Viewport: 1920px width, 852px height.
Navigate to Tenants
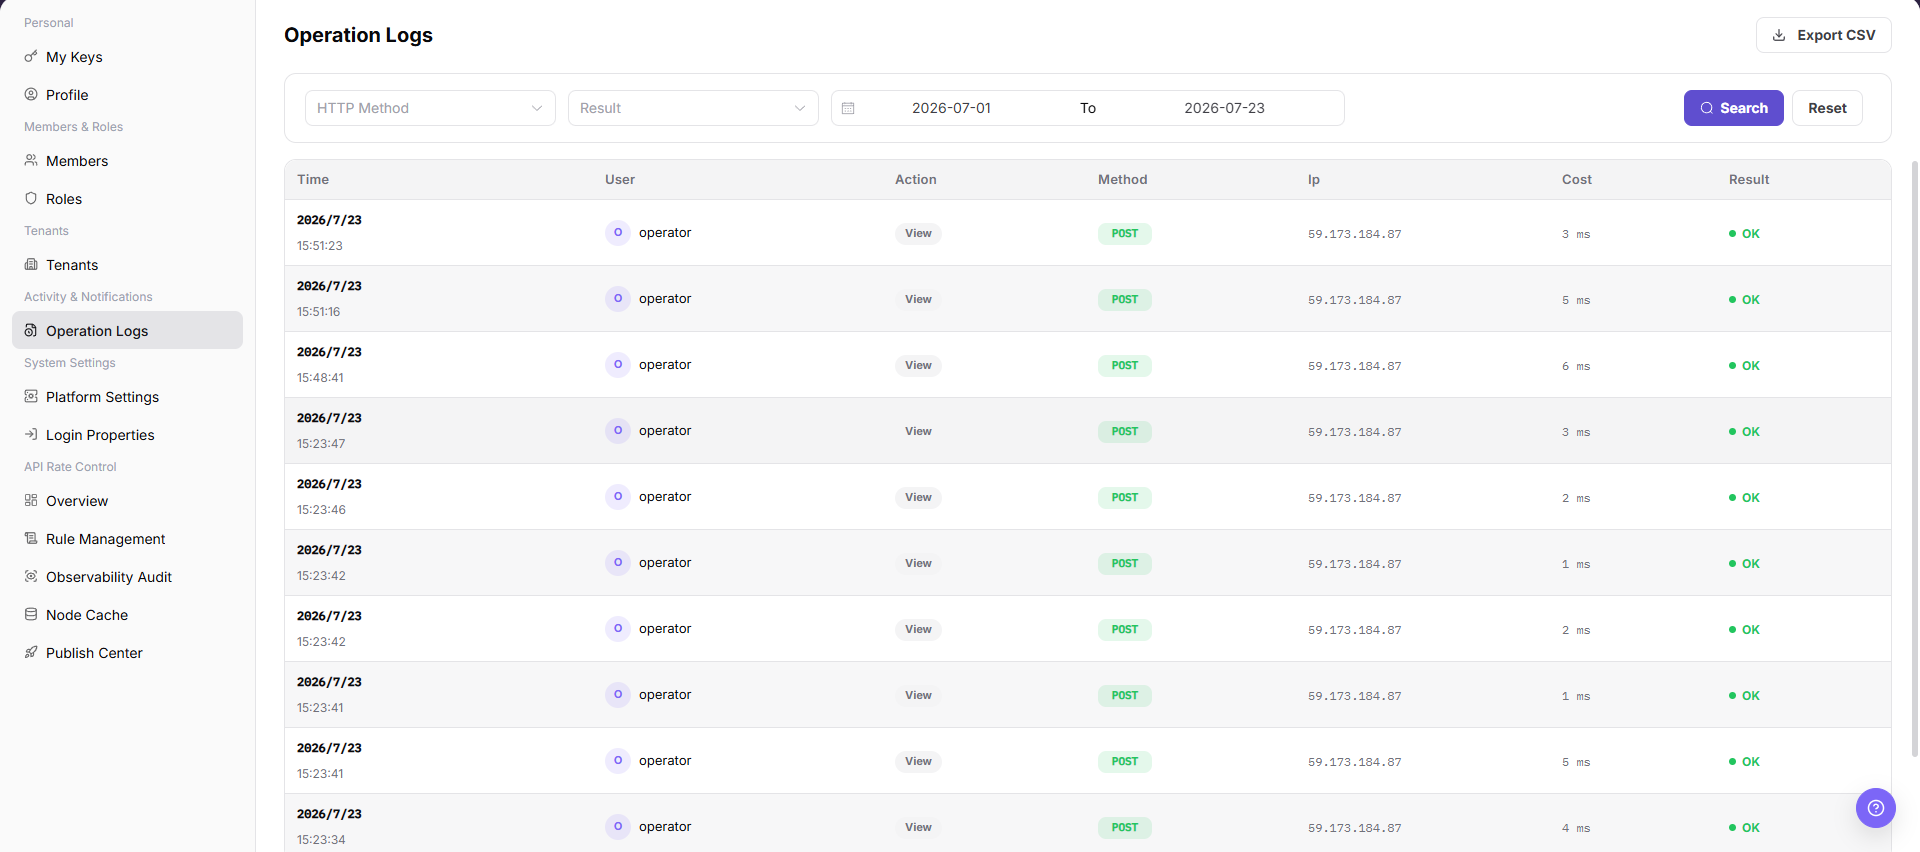[x=127, y=265]
